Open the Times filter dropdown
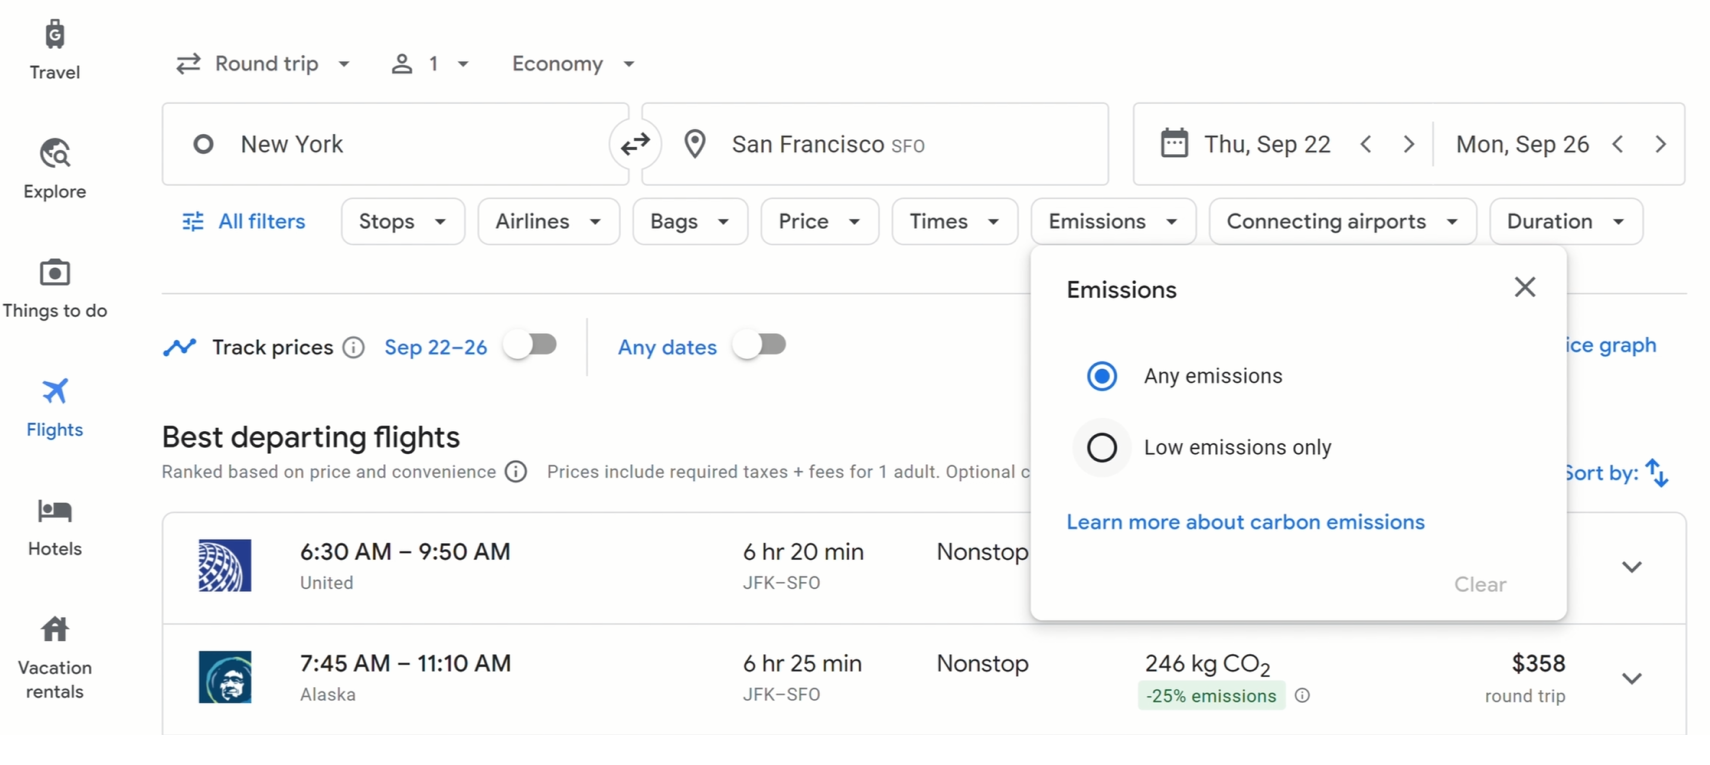Image resolution: width=1710 pixels, height=765 pixels. [x=955, y=221]
